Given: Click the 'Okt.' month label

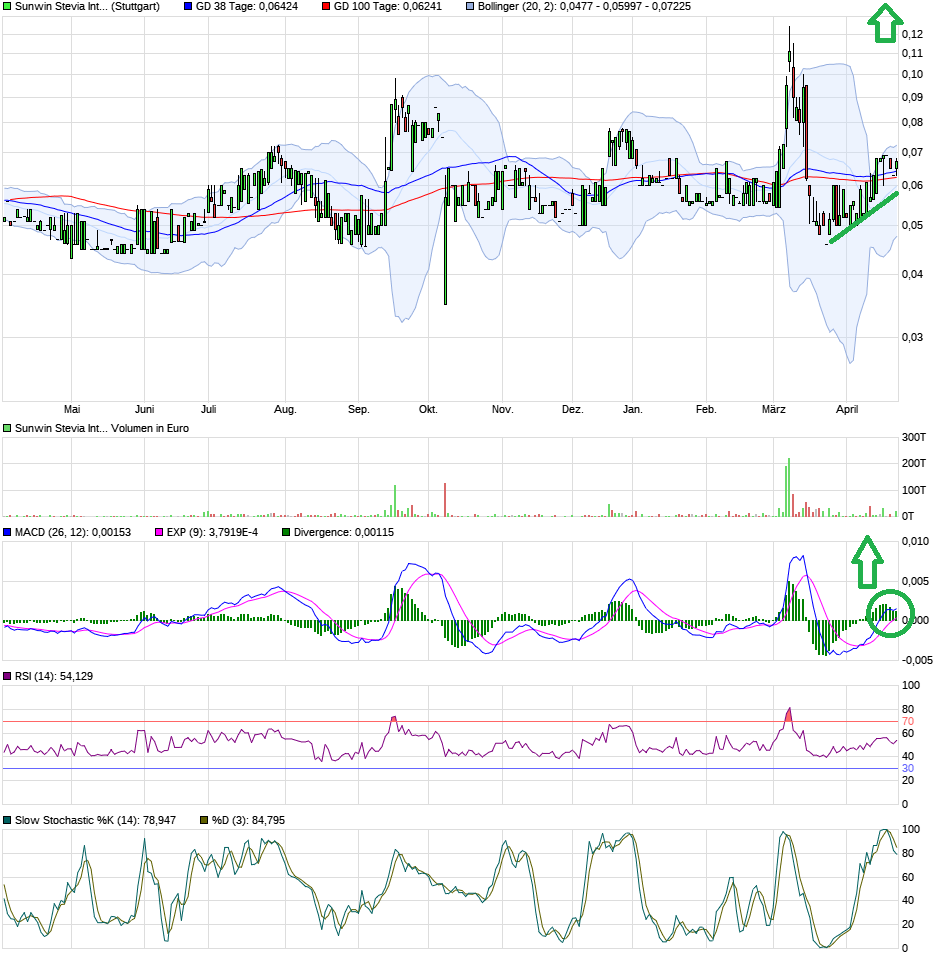Looking at the screenshot, I should [428, 409].
